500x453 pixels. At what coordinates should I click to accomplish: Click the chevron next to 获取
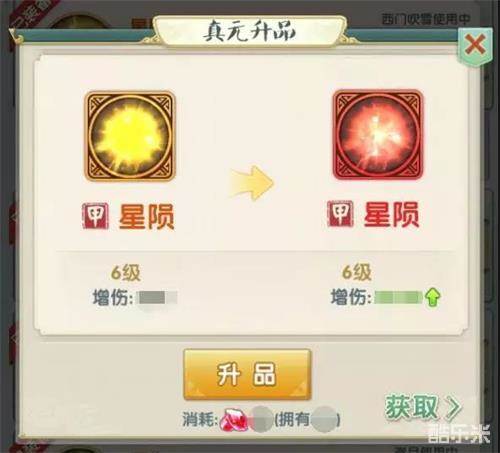pos(454,407)
